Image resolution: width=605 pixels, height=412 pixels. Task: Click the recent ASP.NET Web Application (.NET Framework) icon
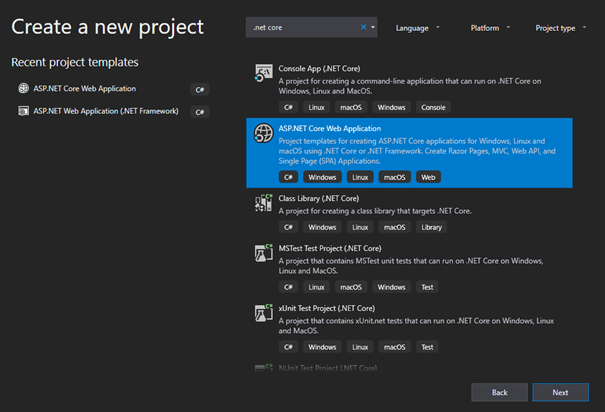[24, 111]
